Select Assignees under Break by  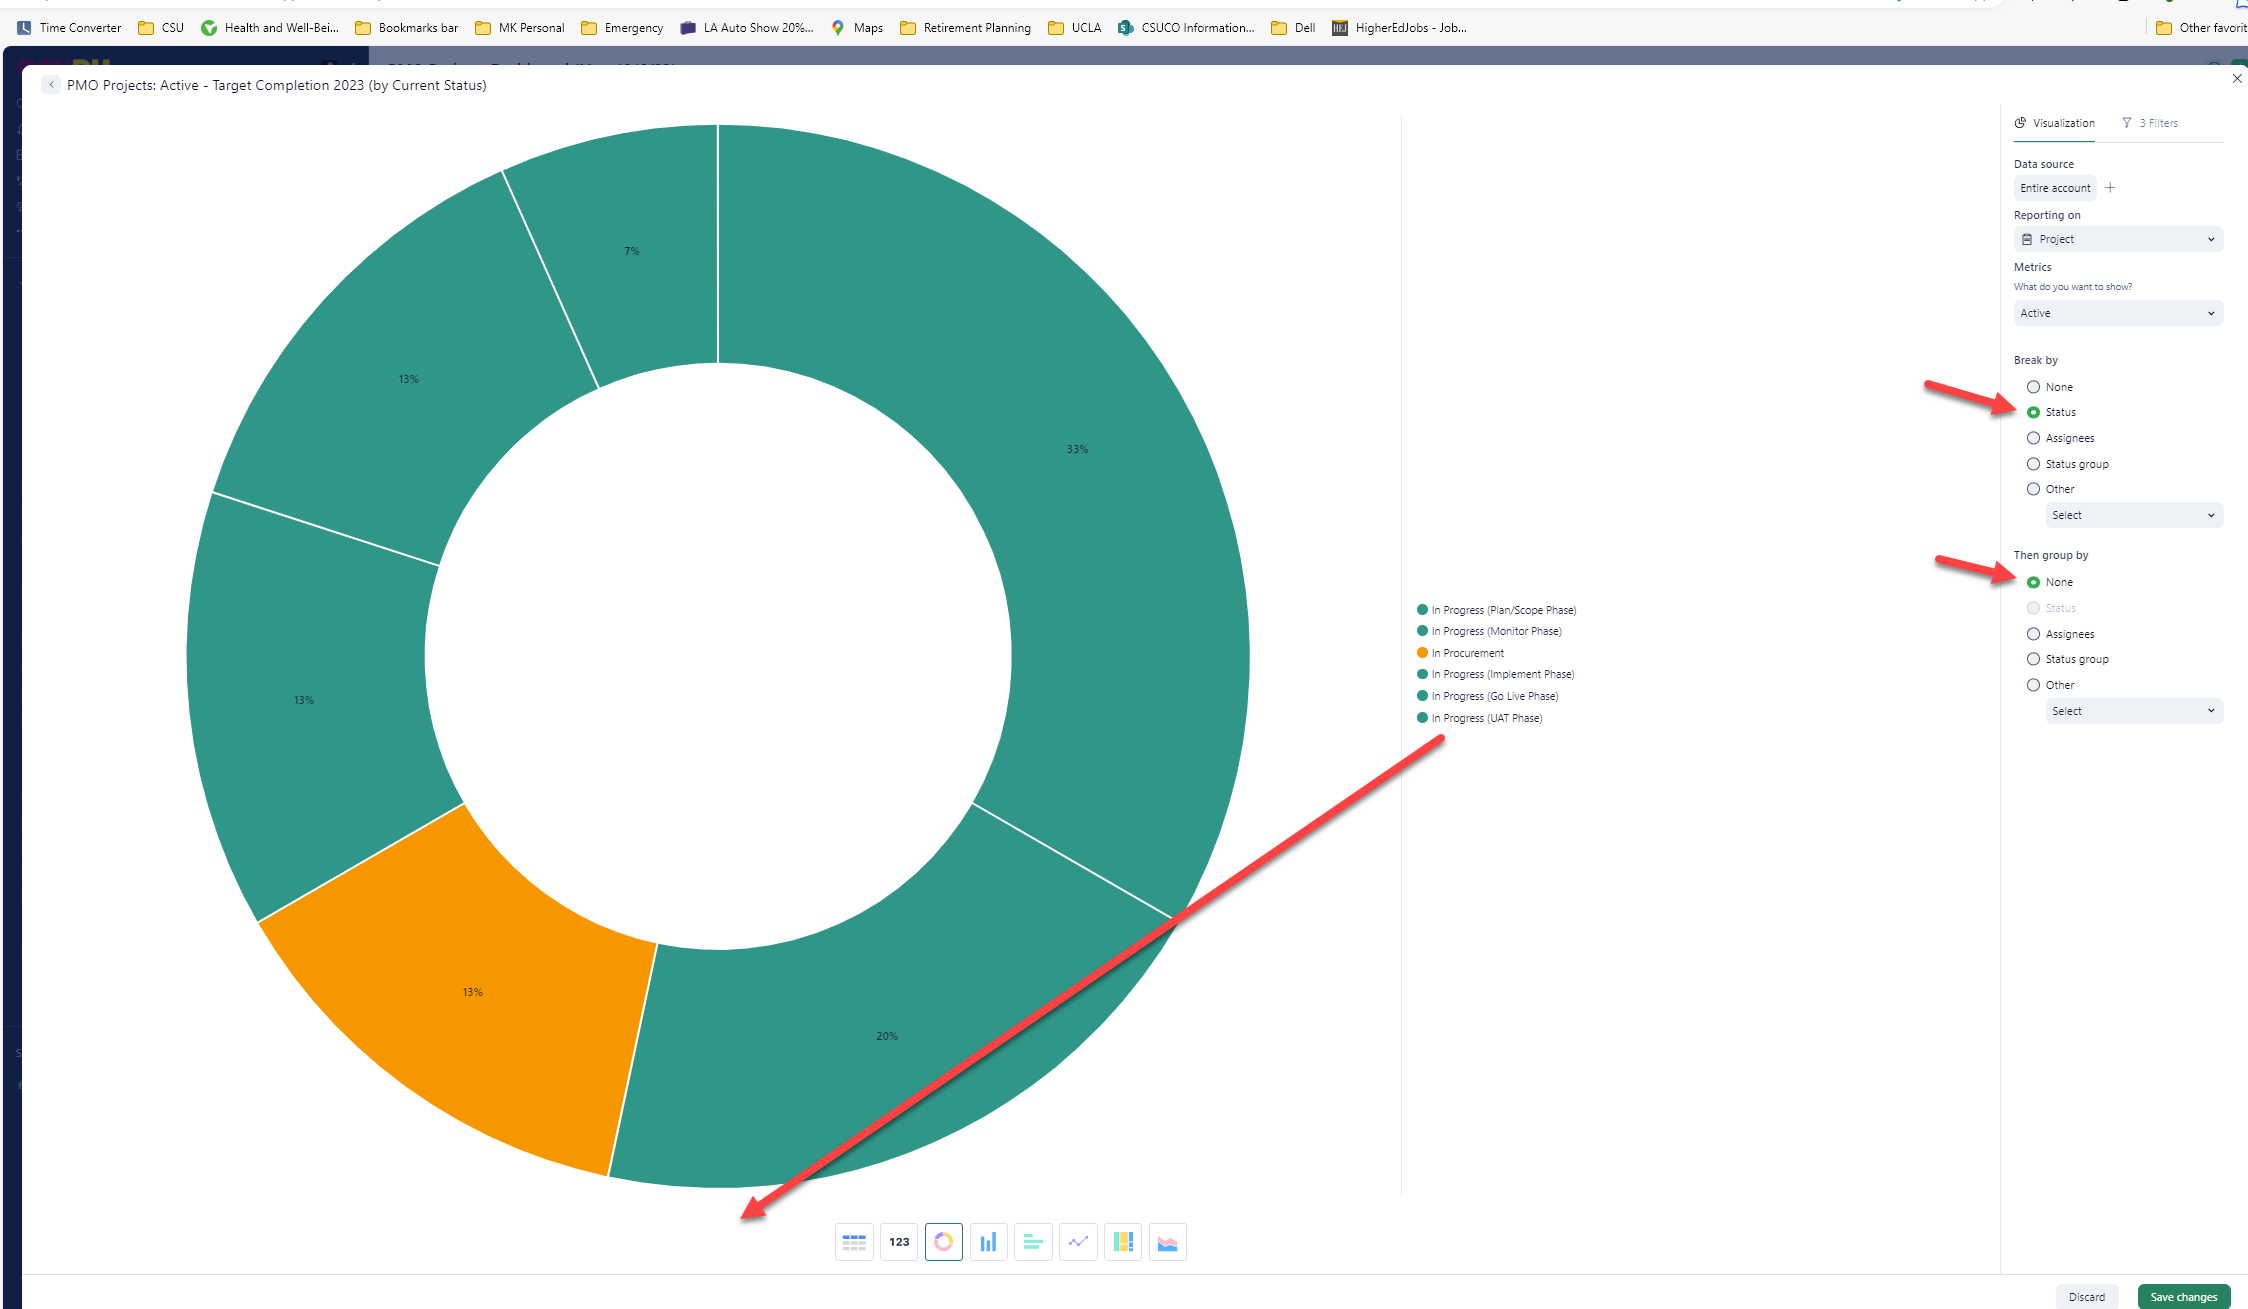coord(2033,438)
